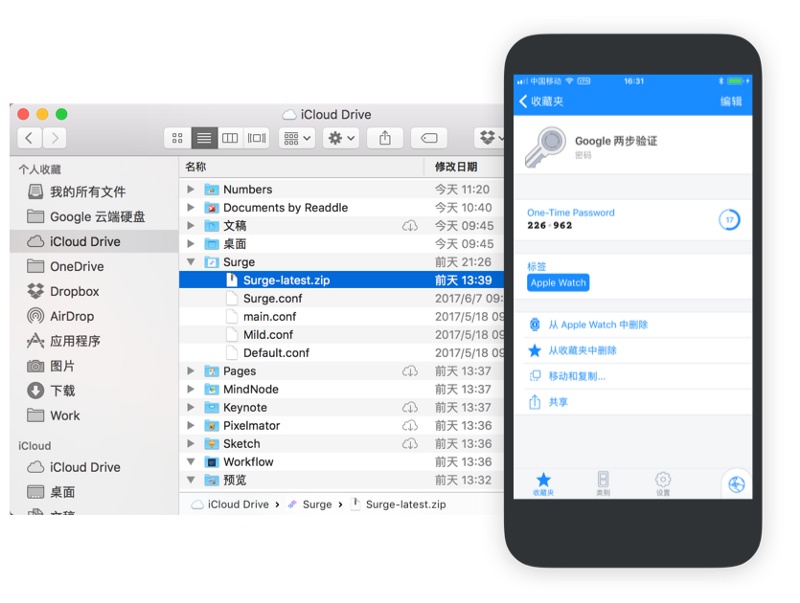Screen dimensions: 800x603
Task: Switch Finder to icon view
Action: point(178,138)
